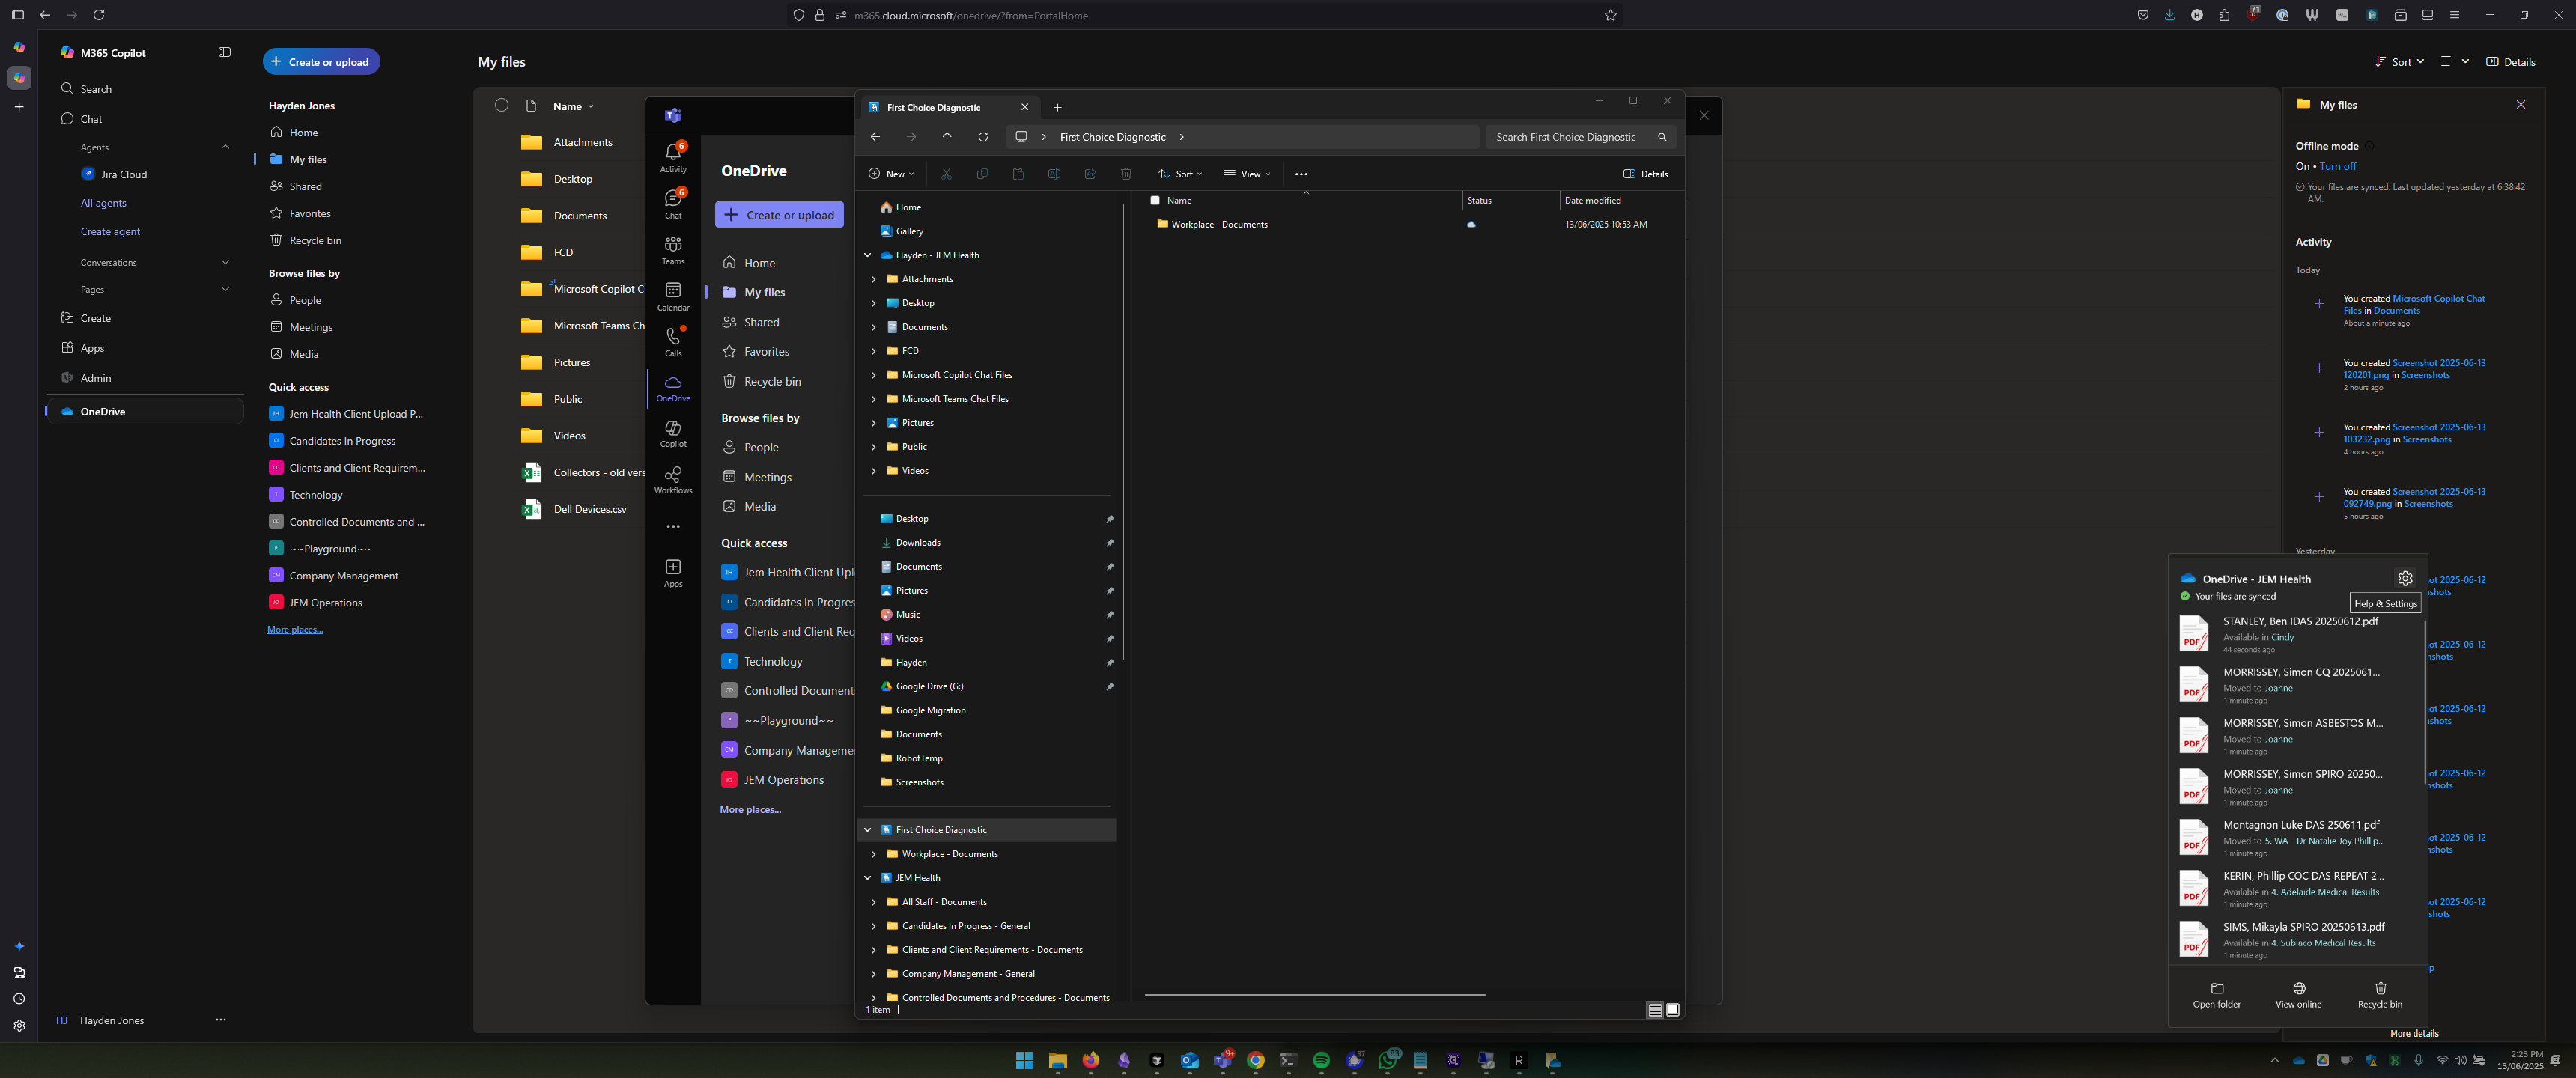This screenshot has width=2576, height=1078.
Task: Click Create or upload in M365 OneDrive
Action: [321, 62]
